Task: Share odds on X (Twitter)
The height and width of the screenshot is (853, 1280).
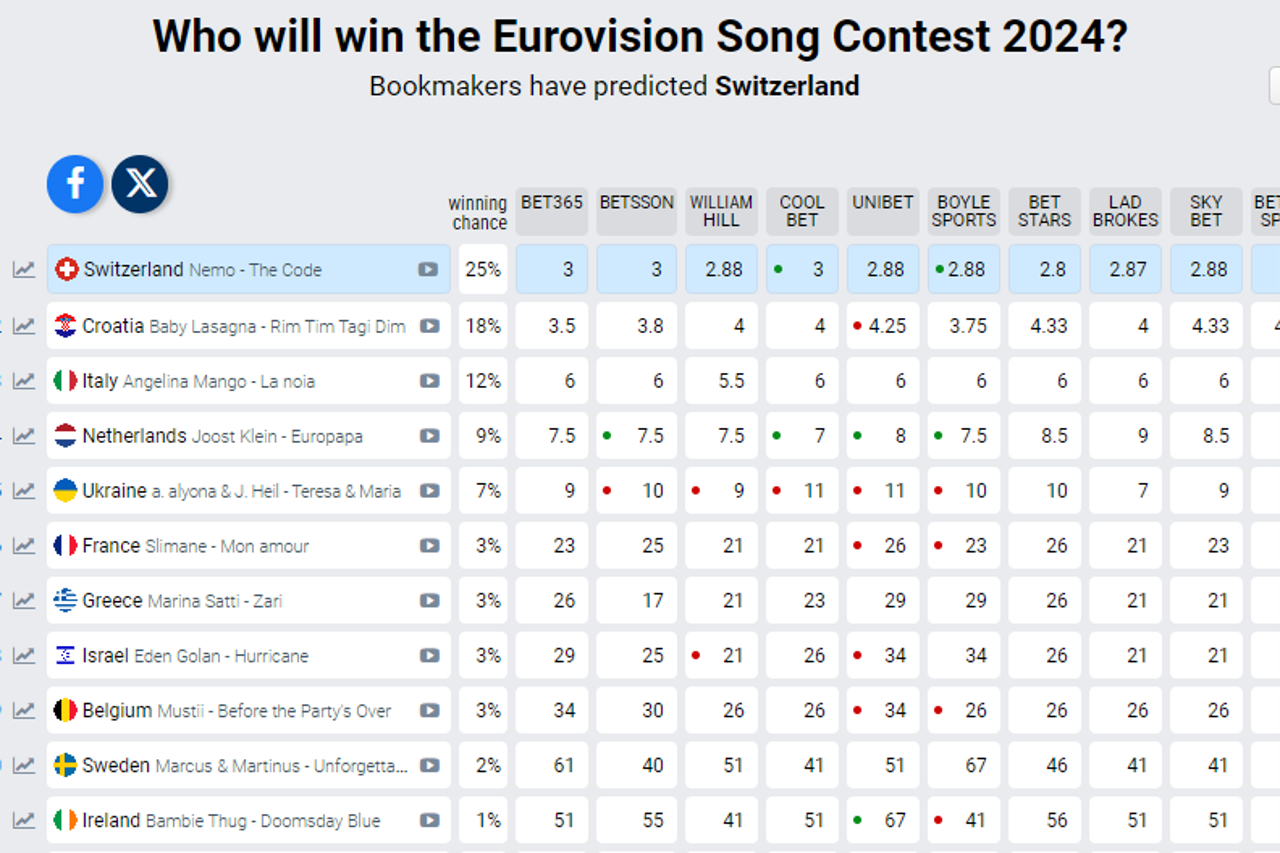Action: pyautogui.click(x=140, y=184)
